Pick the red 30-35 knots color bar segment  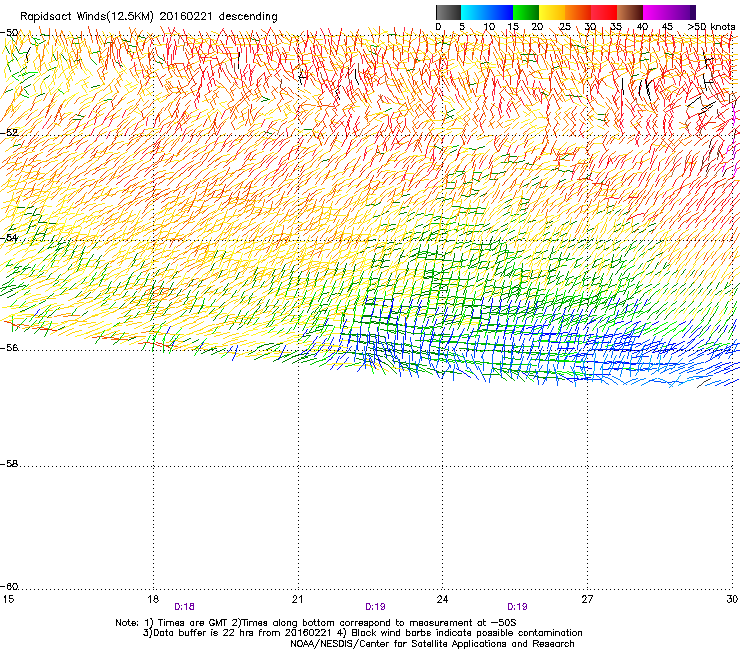point(604,12)
